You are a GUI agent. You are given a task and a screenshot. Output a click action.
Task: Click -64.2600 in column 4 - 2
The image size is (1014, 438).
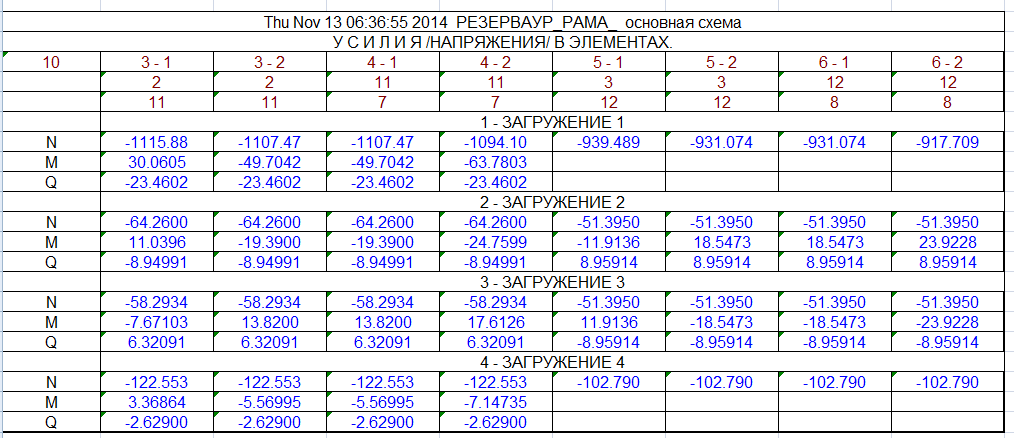(495, 222)
